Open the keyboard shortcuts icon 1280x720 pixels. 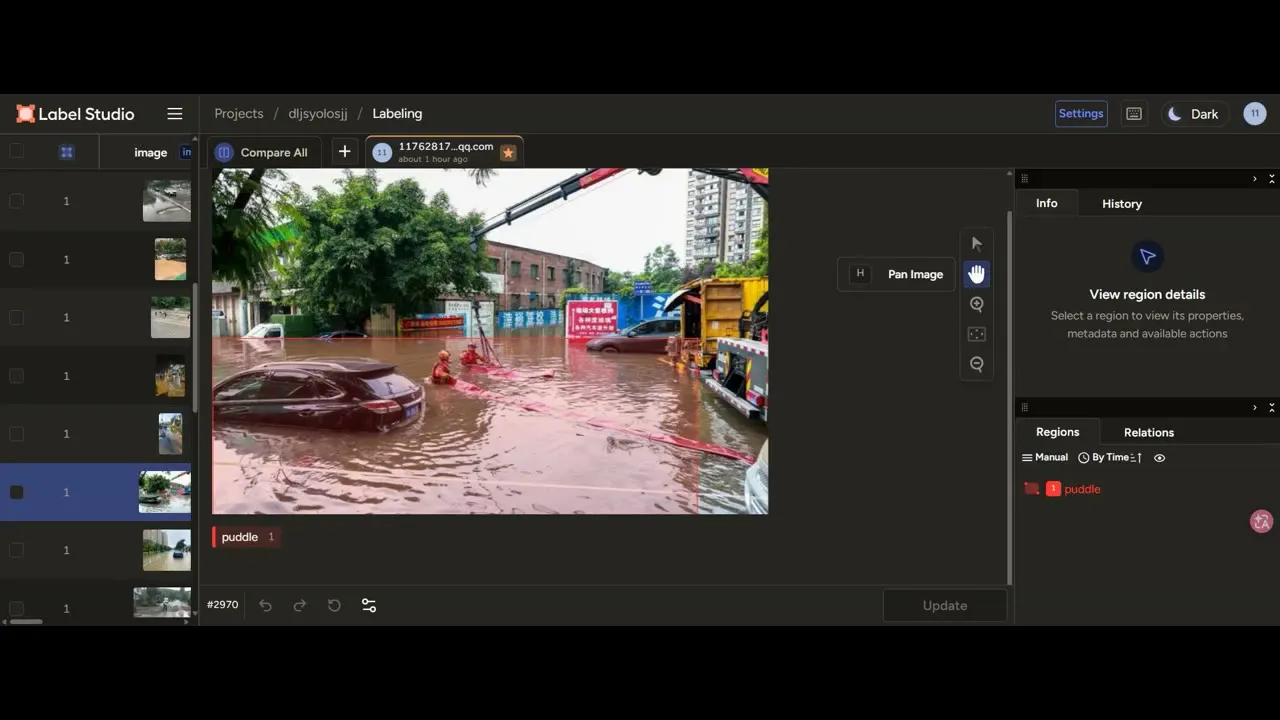pyautogui.click(x=1134, y=114)
